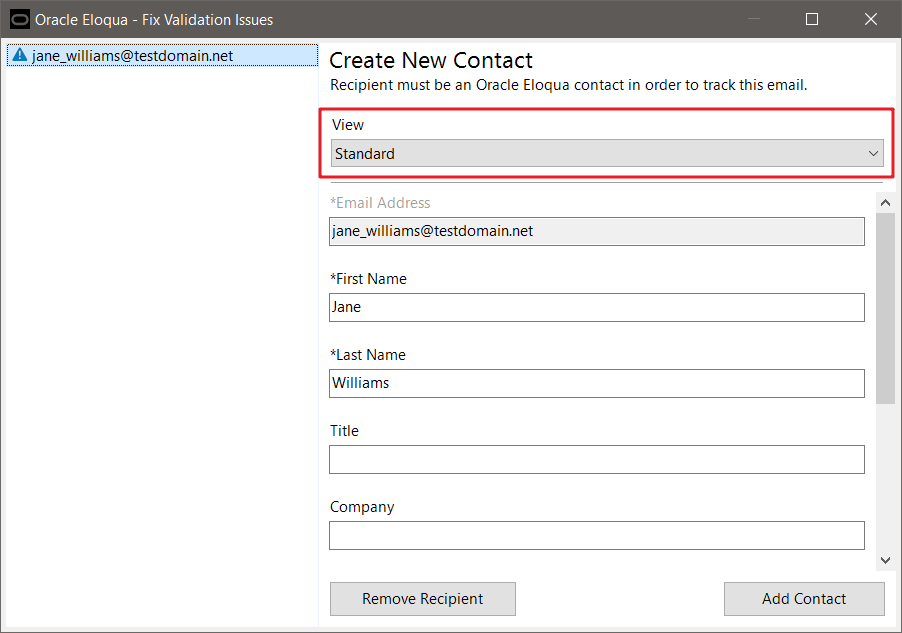Image resolution: width=902 pixels, height=633 pixels.
Task: Focus the empty Title input box
Action: 596,459
